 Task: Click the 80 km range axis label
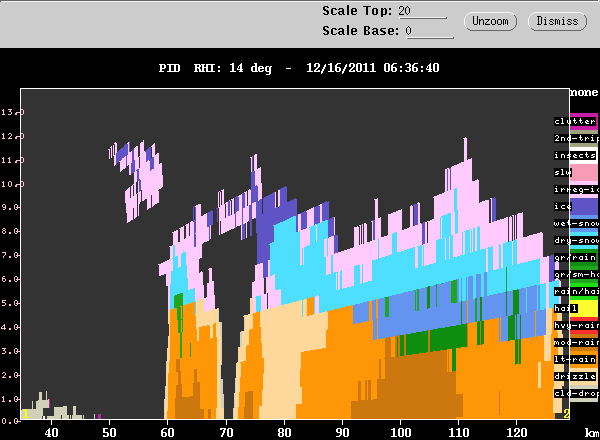pyautogui.click(x=284, y=433)
